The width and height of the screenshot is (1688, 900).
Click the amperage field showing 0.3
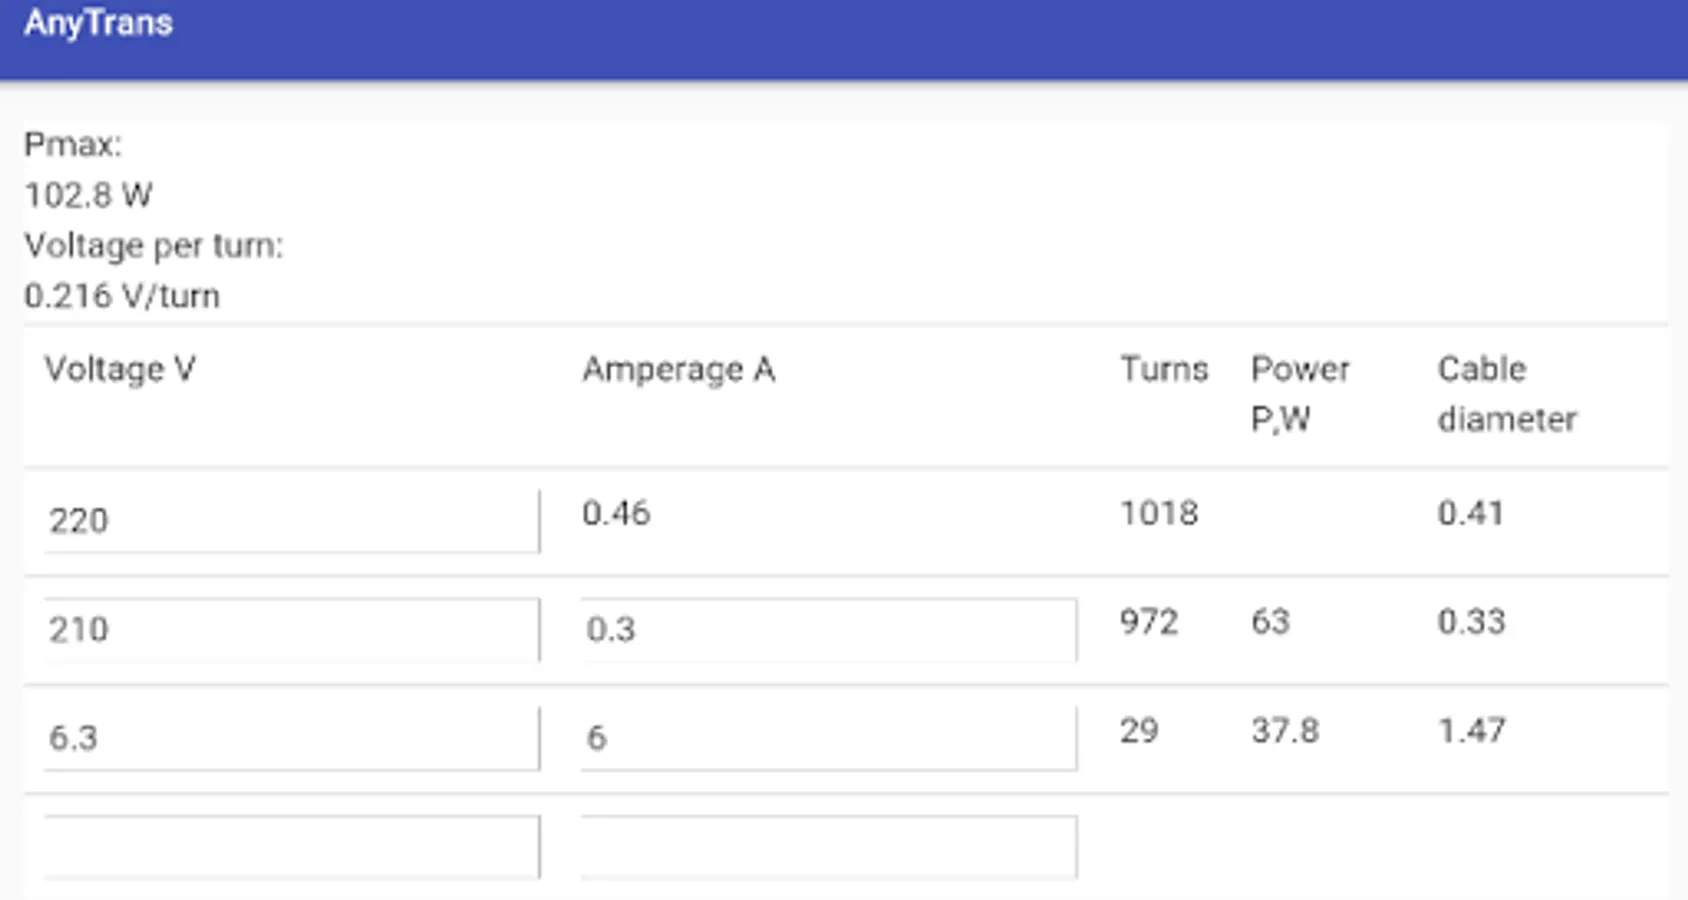pos(829,630)
